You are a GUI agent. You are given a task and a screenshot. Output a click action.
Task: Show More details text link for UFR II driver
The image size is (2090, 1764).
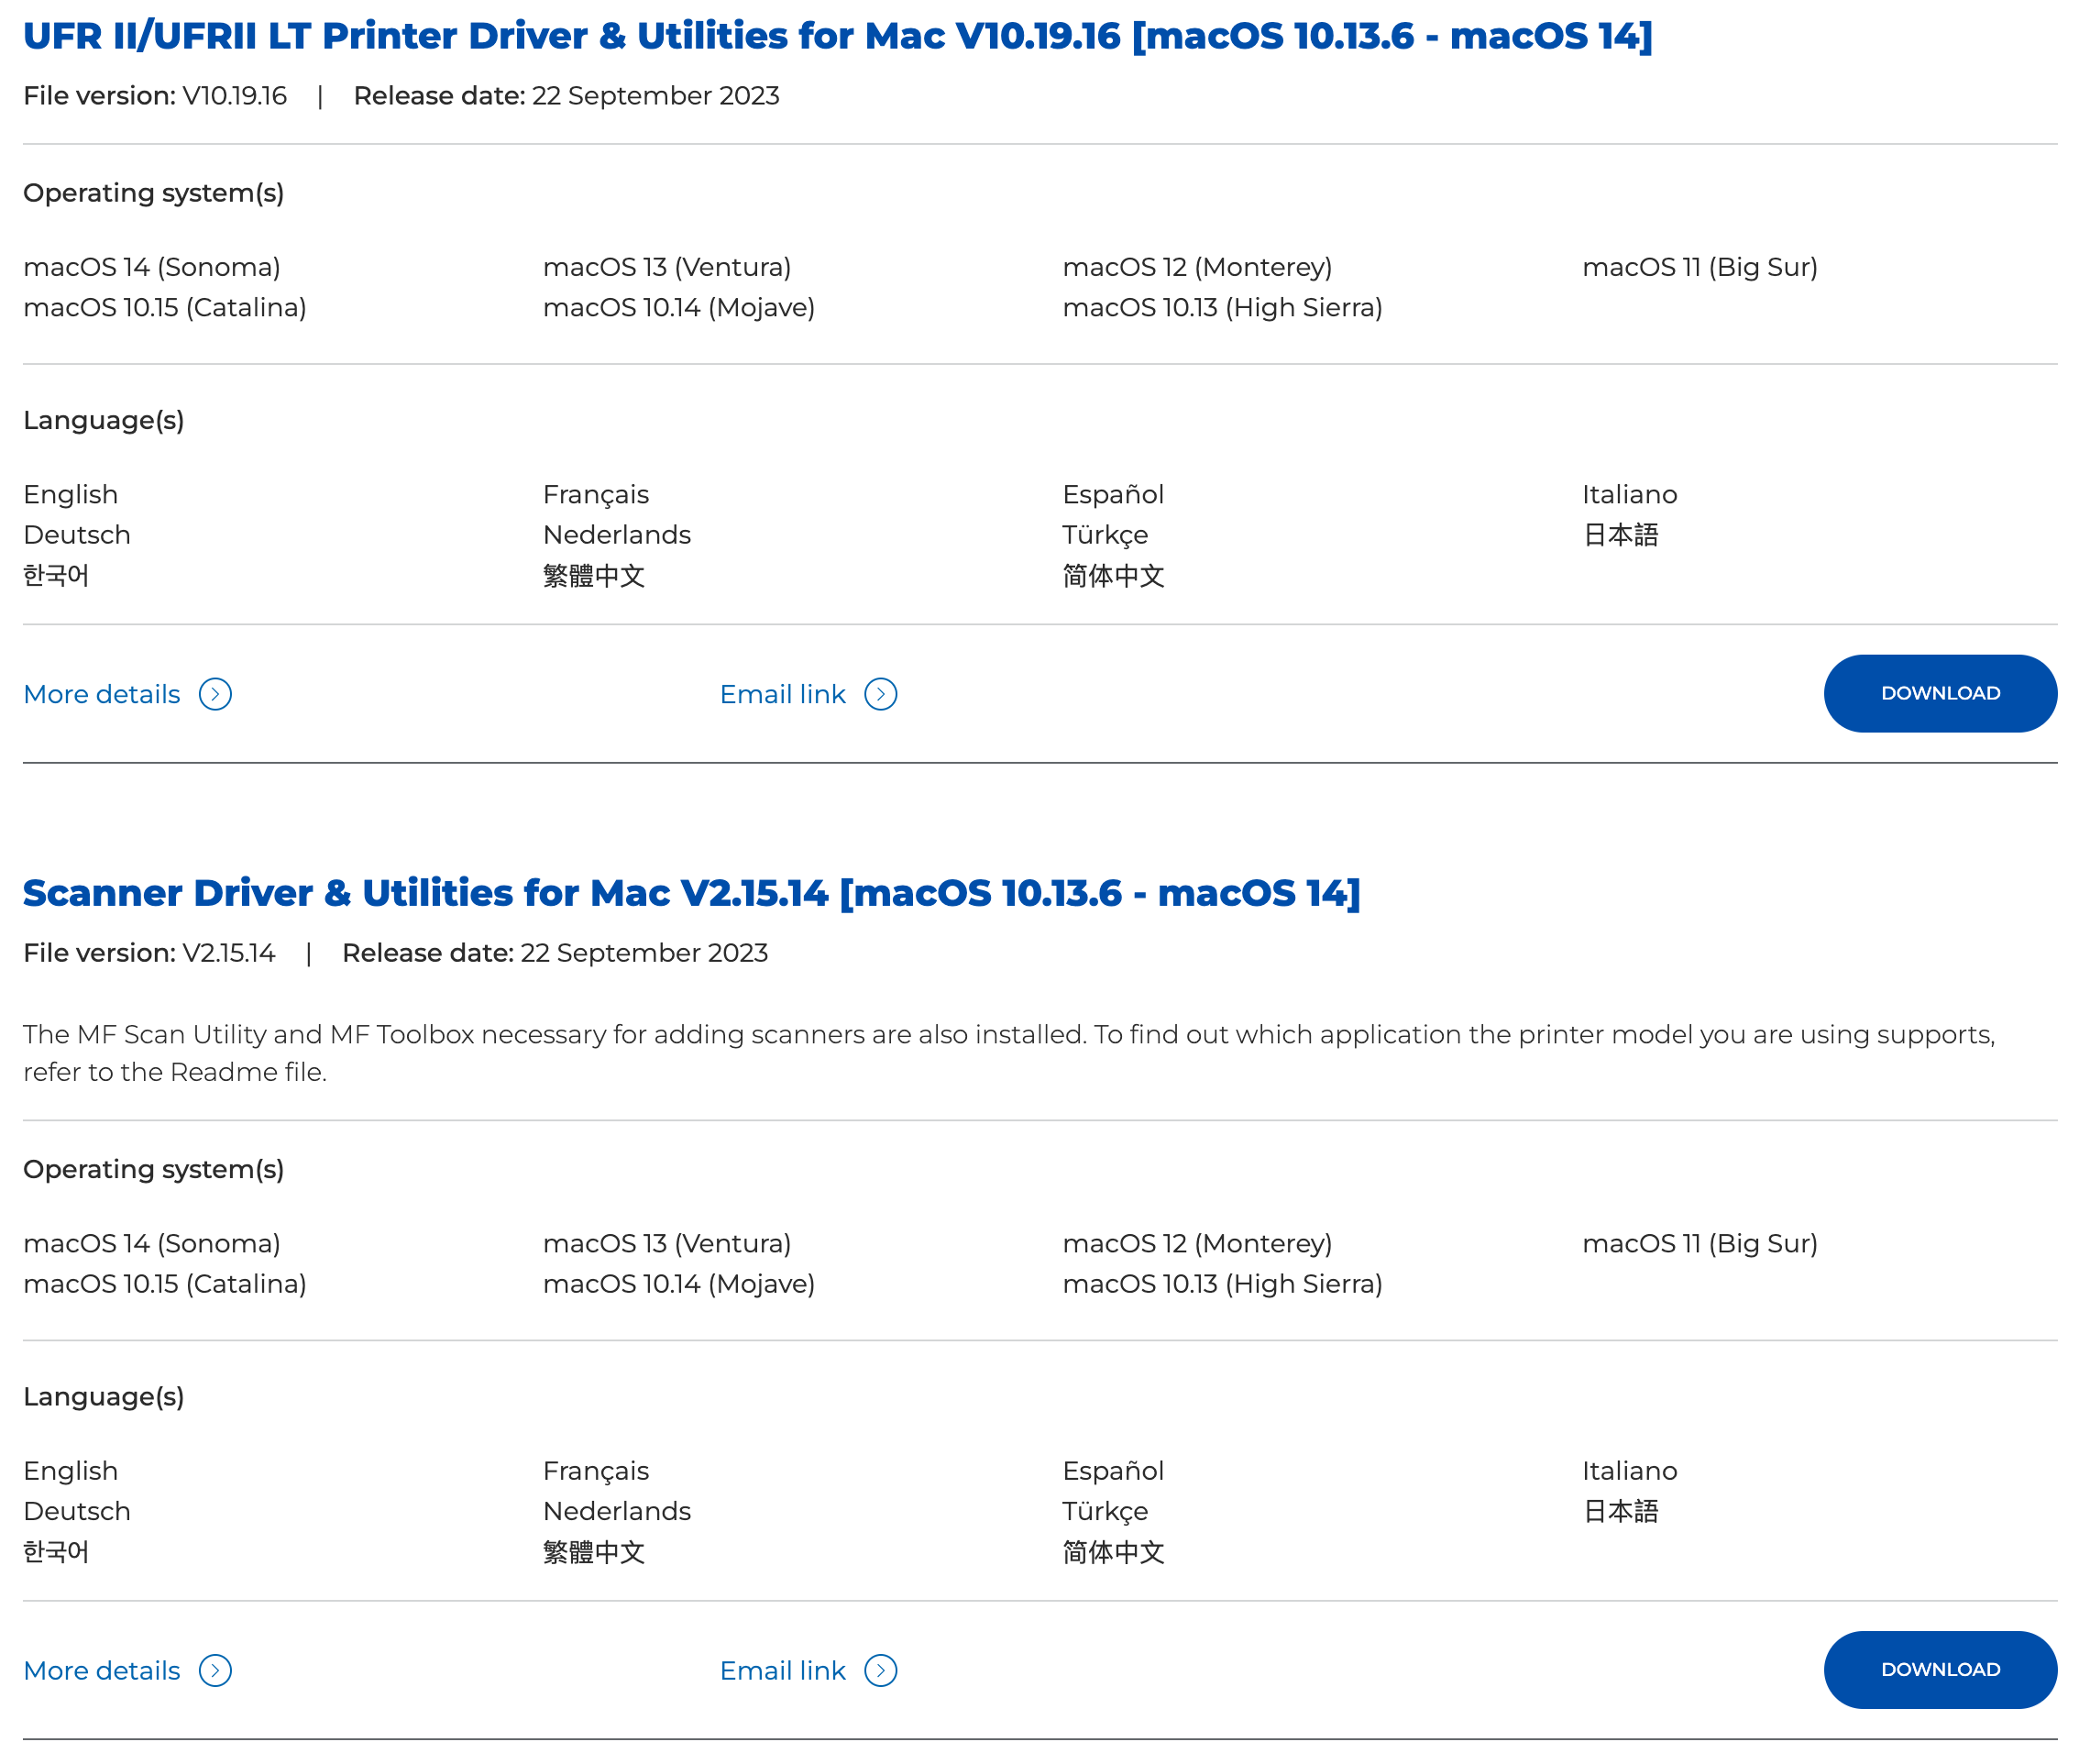[102, 694]
